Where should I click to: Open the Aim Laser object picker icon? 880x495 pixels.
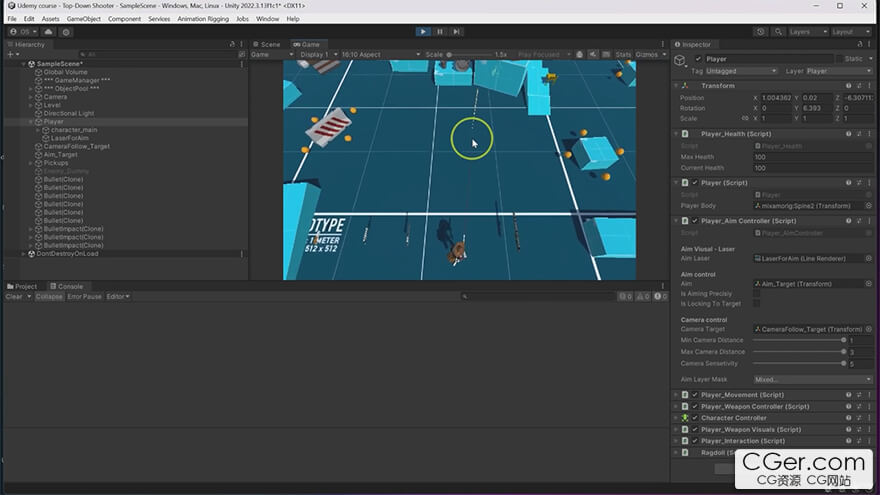tap(868, 259)
